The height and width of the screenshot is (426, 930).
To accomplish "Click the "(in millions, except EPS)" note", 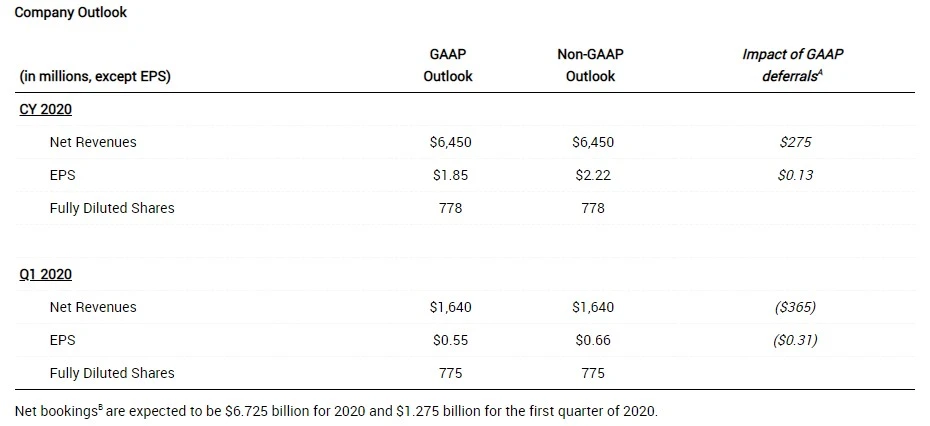I will click(x=95, y=76).
